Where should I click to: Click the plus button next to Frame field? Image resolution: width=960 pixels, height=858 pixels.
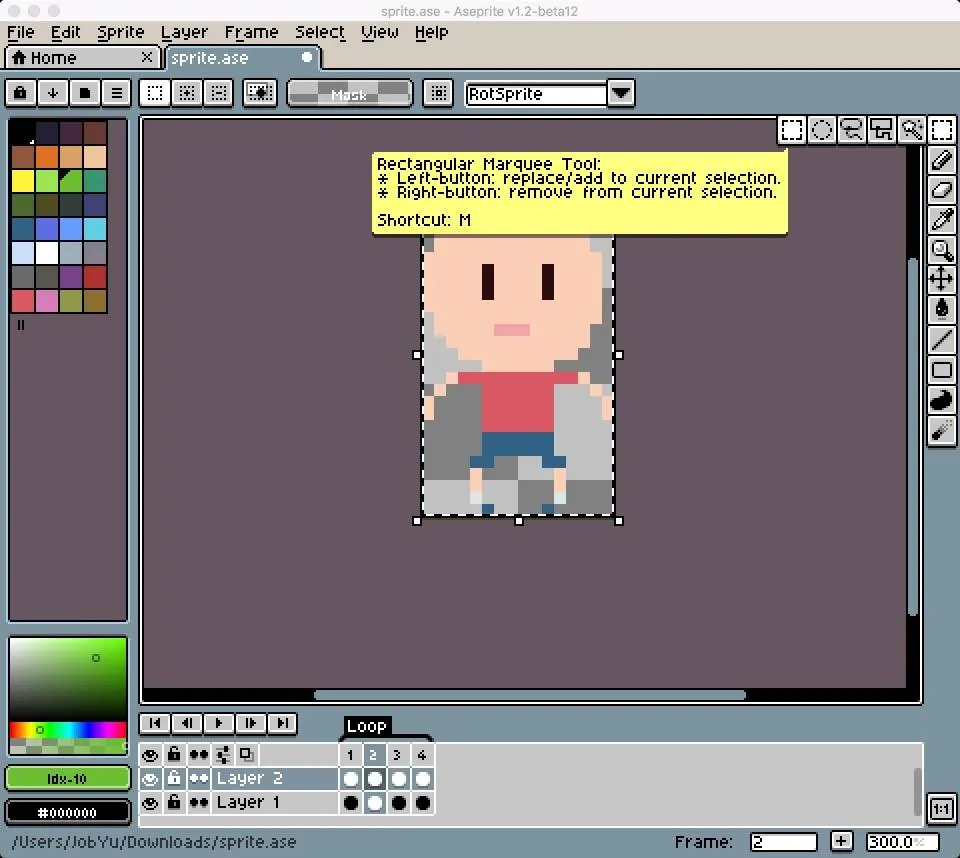pyautogui.click(x=841, y=841)
